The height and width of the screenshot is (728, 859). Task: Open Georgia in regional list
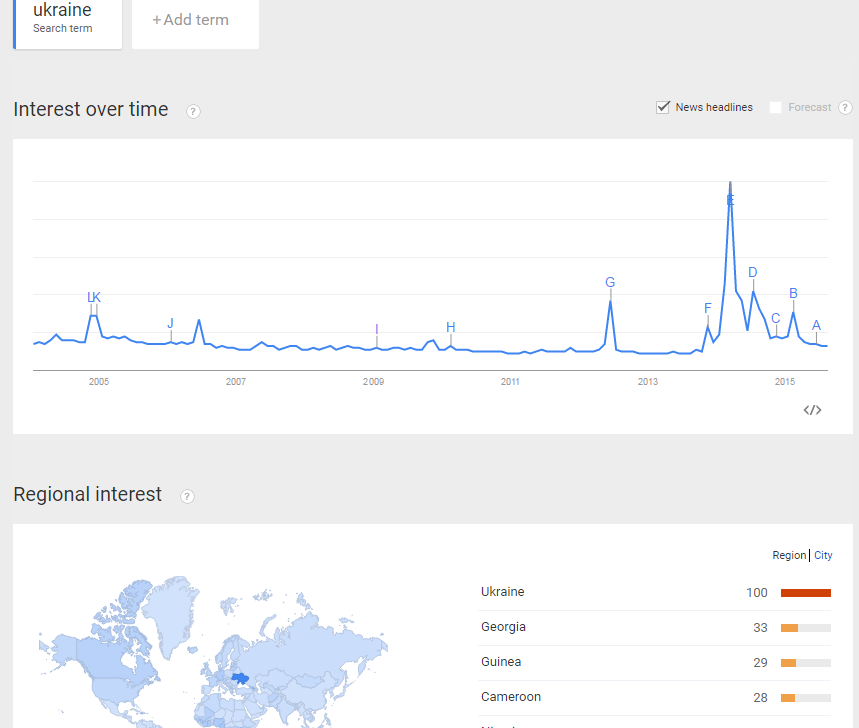click(x=503, y=627)
